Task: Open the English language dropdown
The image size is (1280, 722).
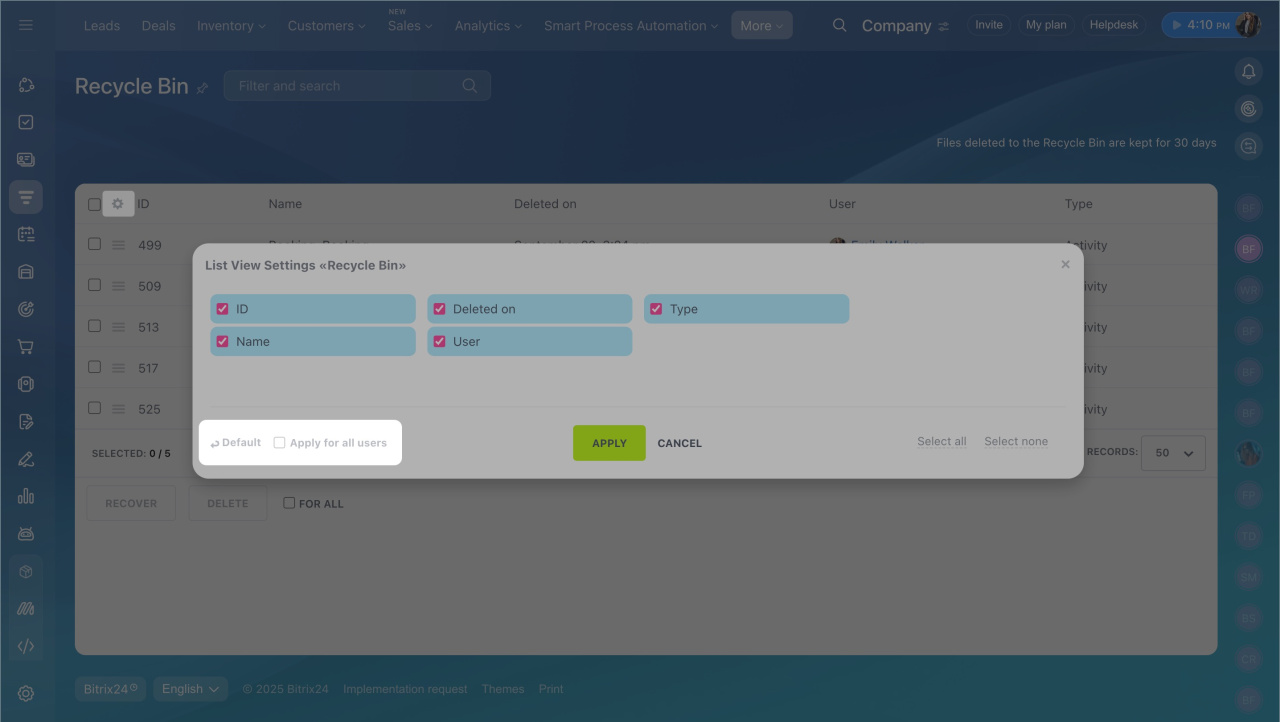Action: (x=190, y=689)
